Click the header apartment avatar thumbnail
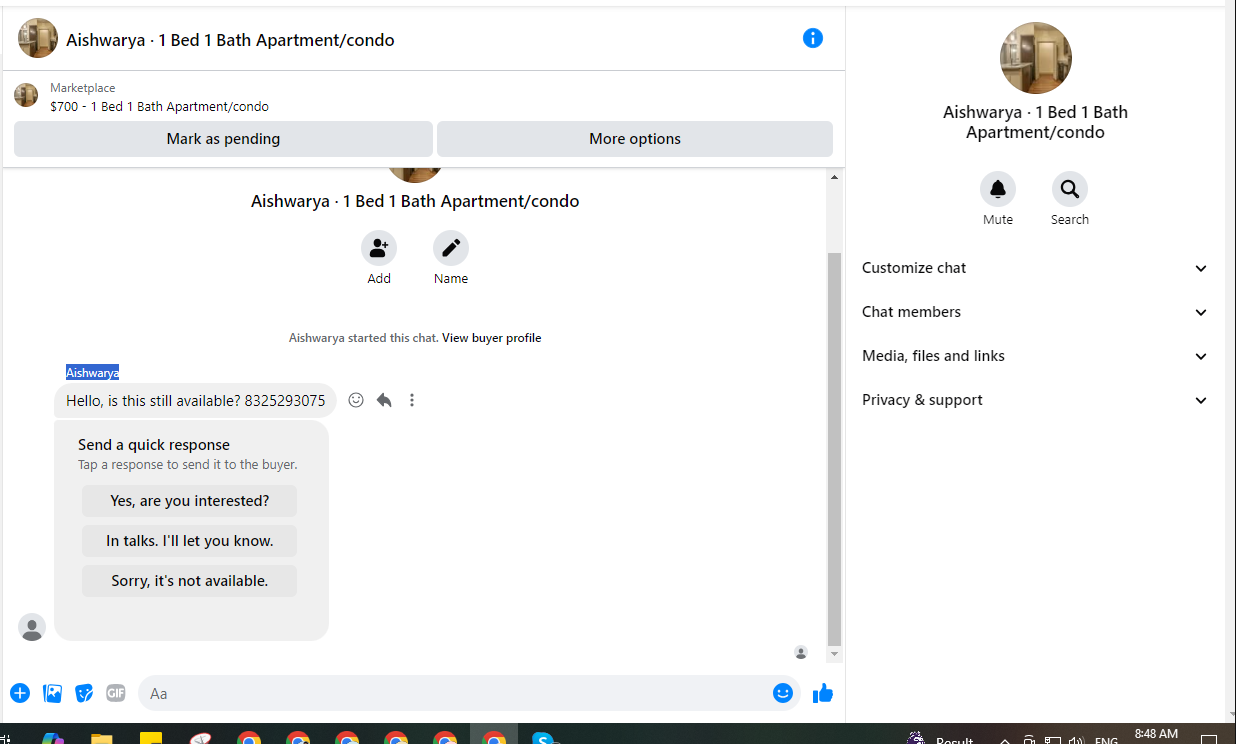The height and width of the screenshot is (744, 1236). coord(38,38)
